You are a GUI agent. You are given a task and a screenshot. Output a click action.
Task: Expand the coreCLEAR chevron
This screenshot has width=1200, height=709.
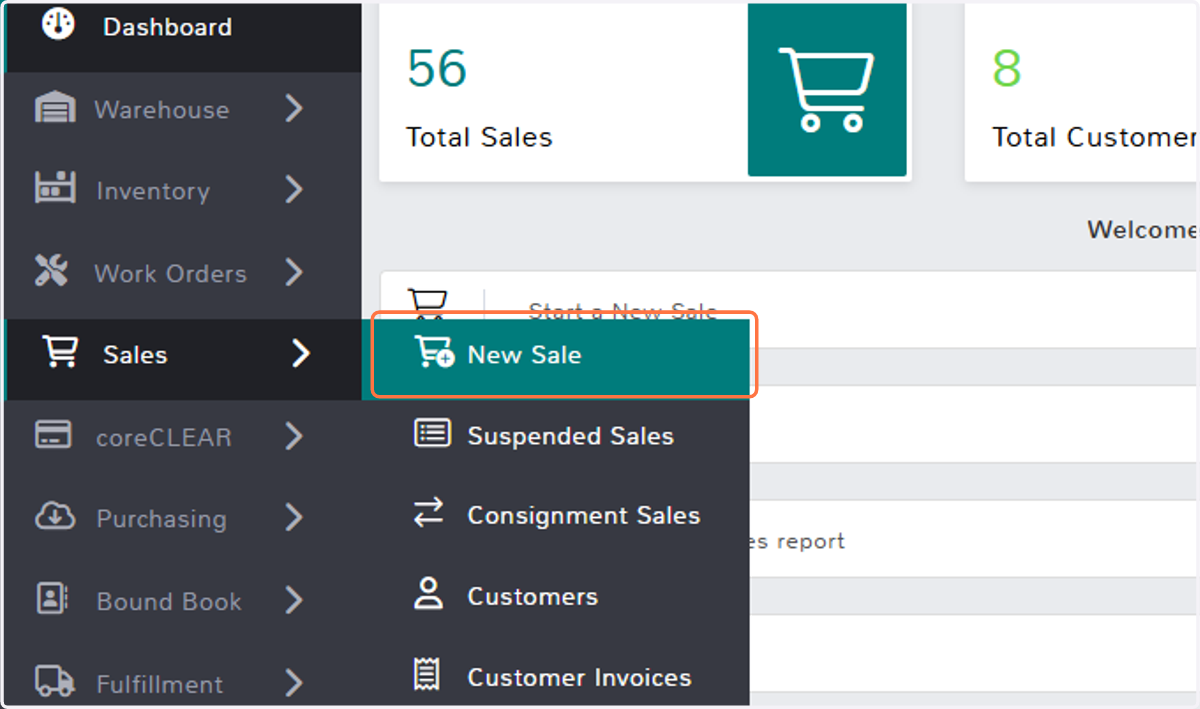293,436
